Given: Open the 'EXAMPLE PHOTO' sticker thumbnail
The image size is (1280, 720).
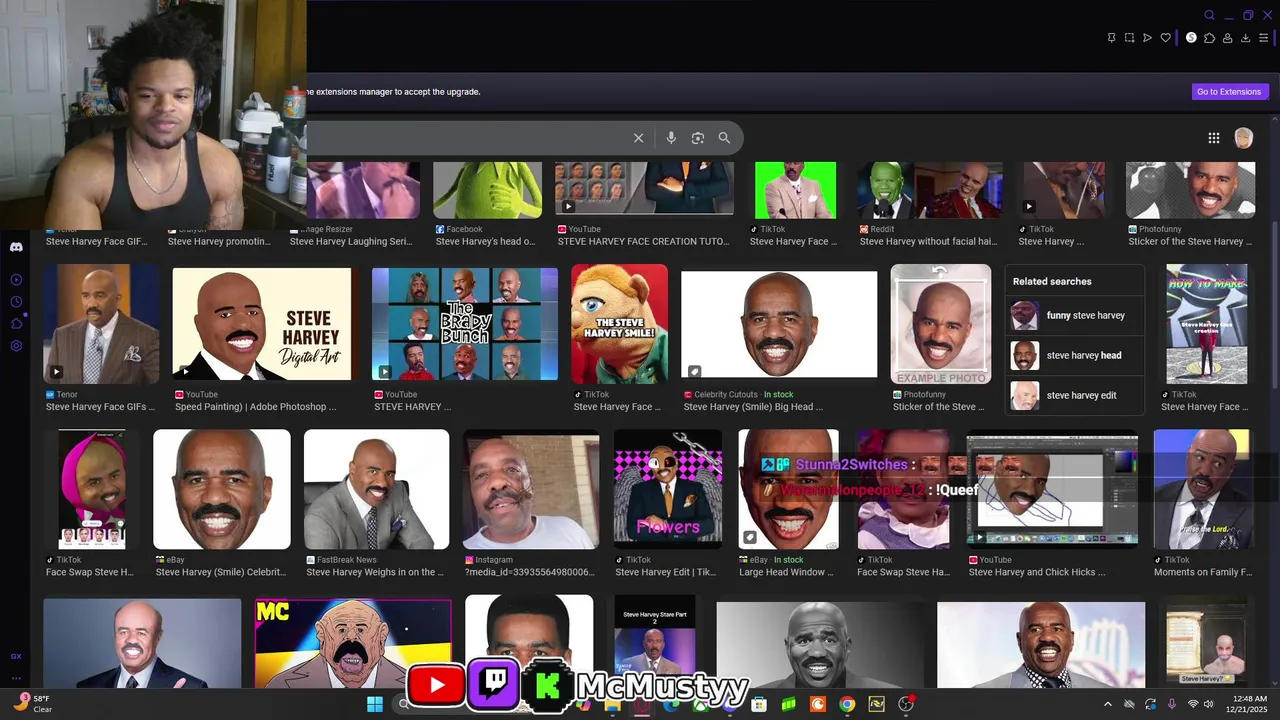Looking at the screenshot, I should (x=941, y=324).
